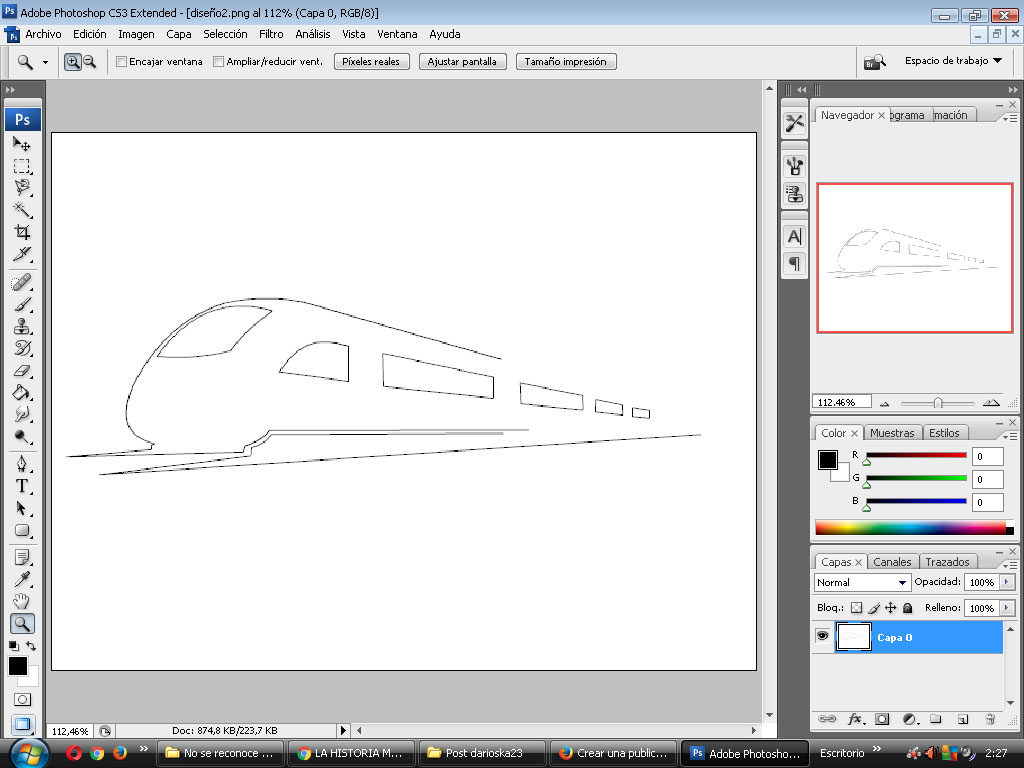Hide the Capa 0 layer visibility
Screen dimensions: 1024x768
pos(822,636)
